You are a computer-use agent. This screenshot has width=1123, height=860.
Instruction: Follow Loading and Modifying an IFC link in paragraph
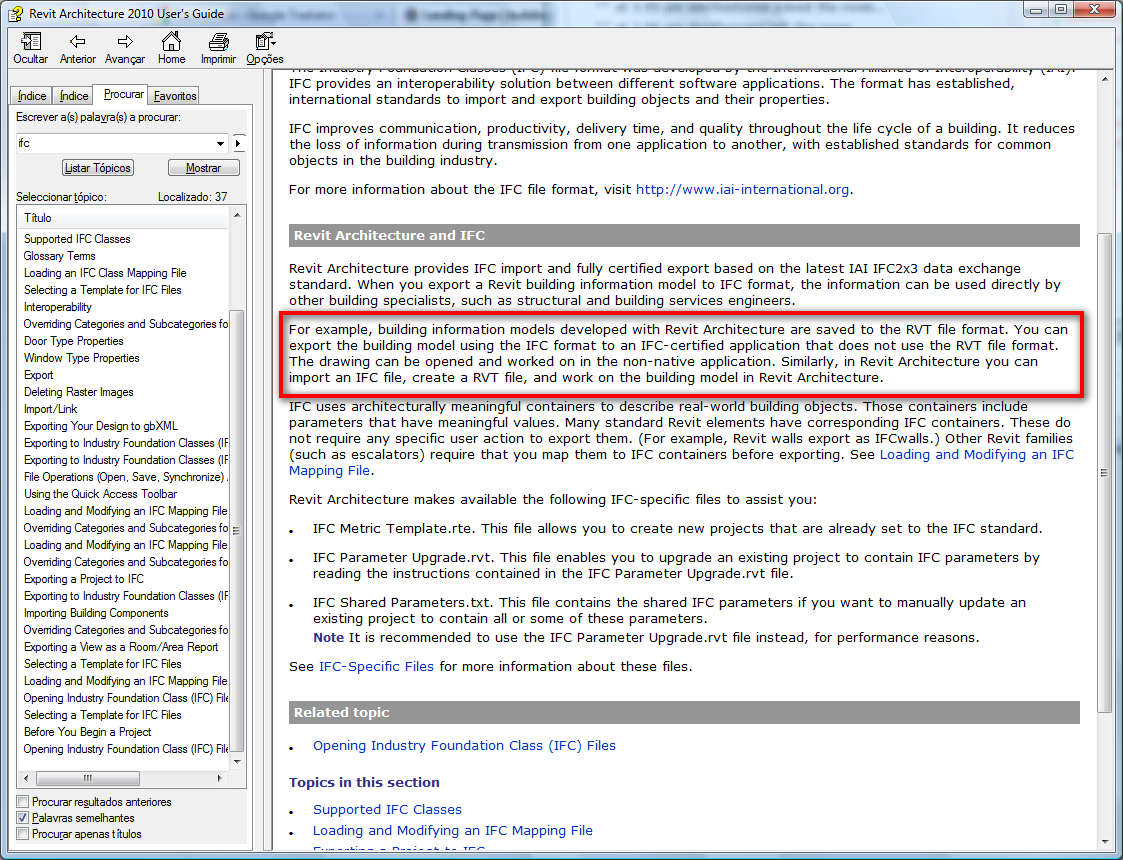pyautogui.click(x=977, y=455)
